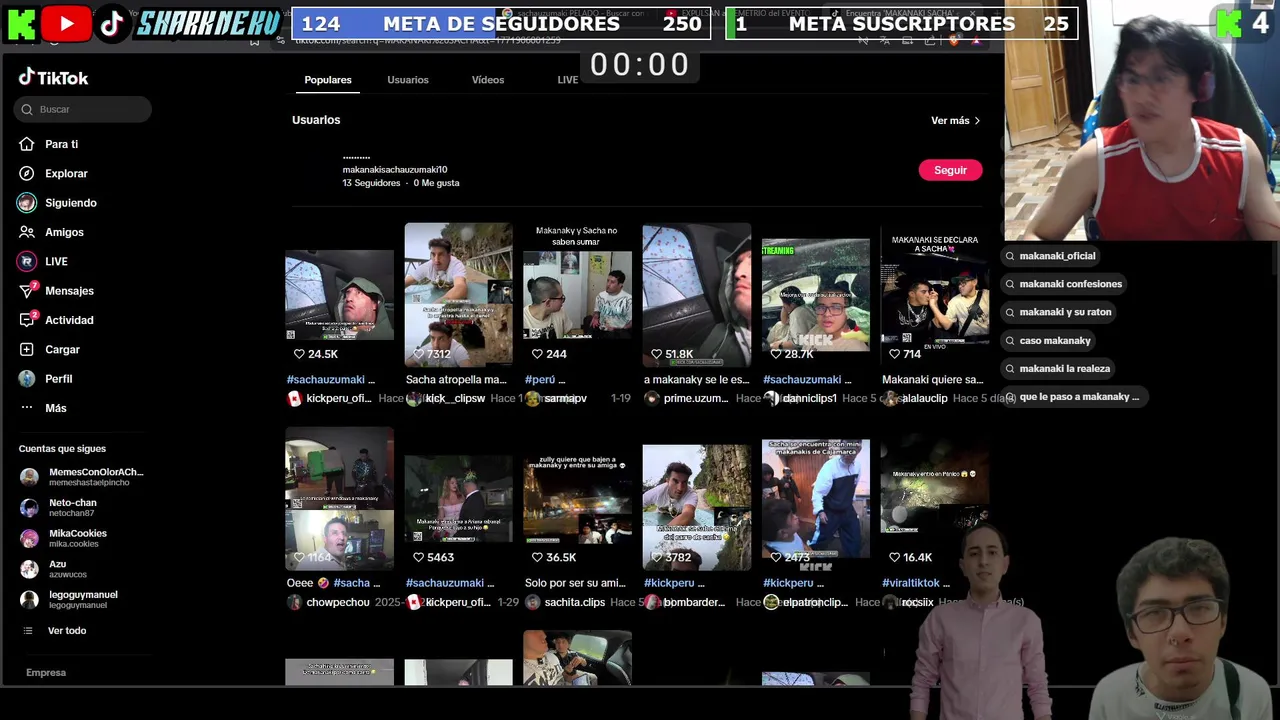
Task: Click the like heart on 714 video
Action: [895, 354]
